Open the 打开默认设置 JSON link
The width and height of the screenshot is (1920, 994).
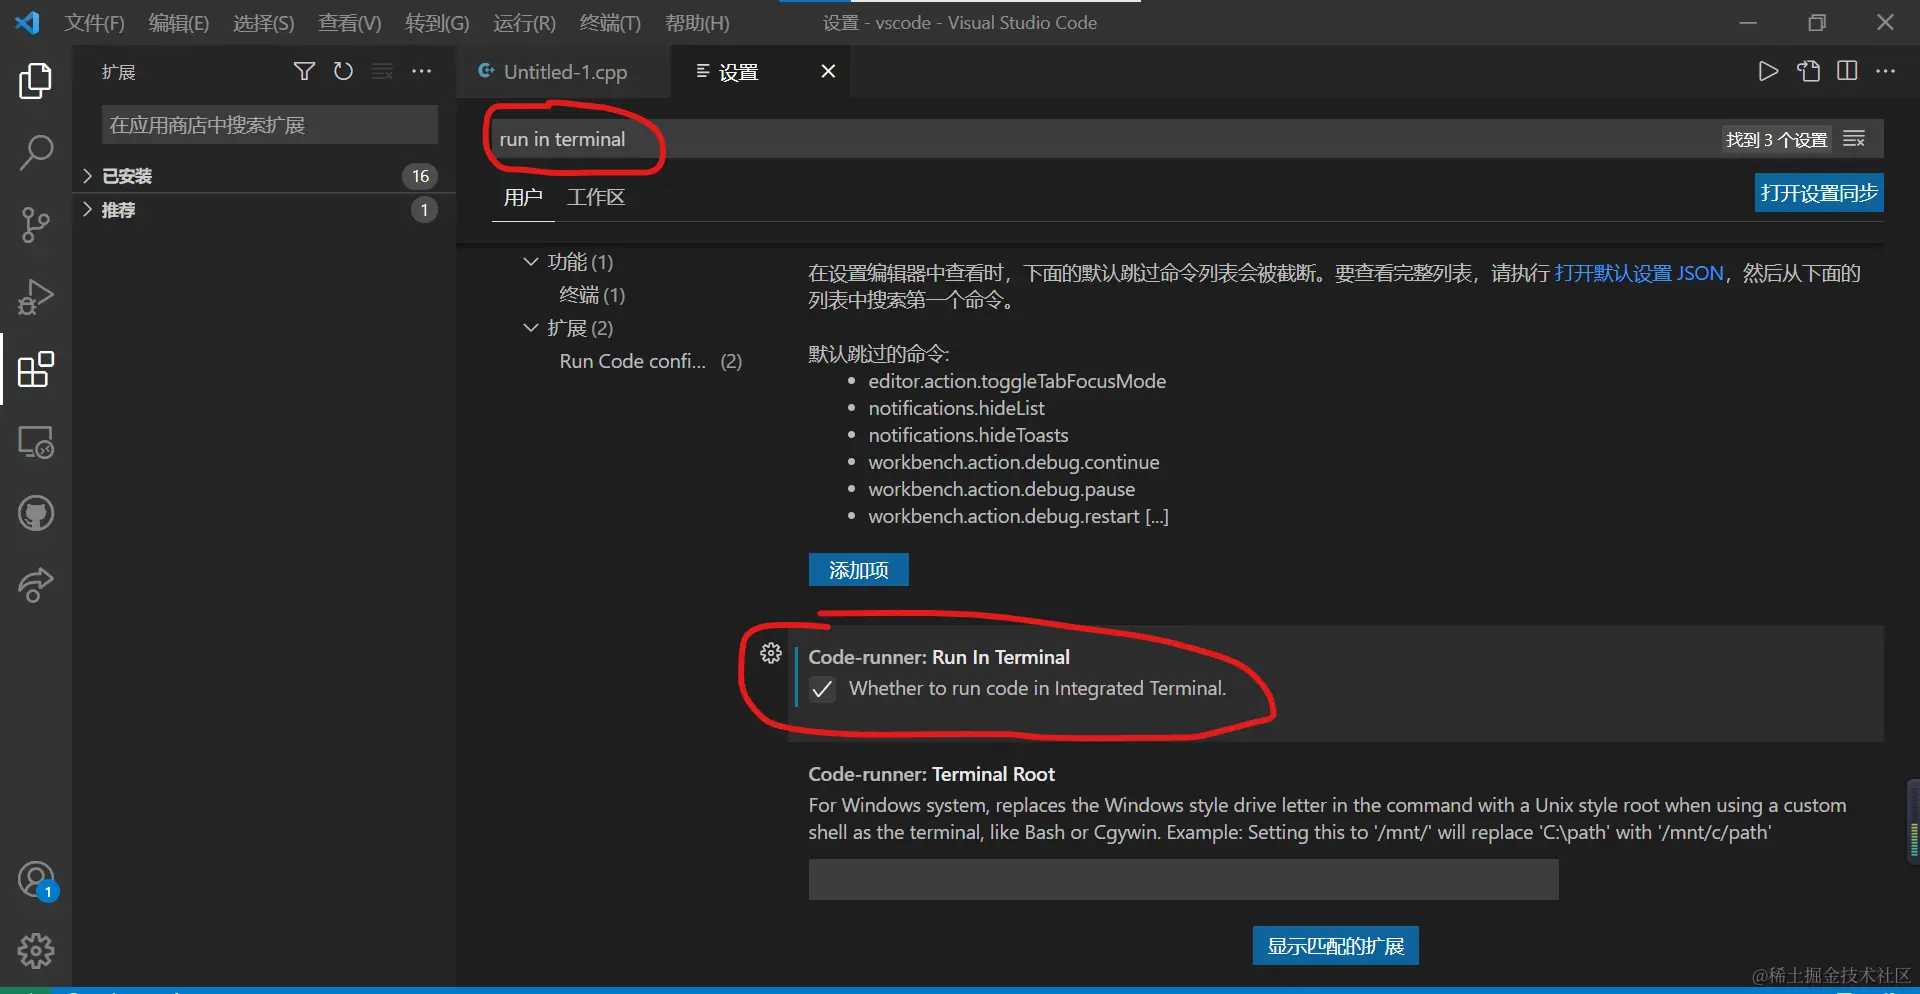(1639, 273)
